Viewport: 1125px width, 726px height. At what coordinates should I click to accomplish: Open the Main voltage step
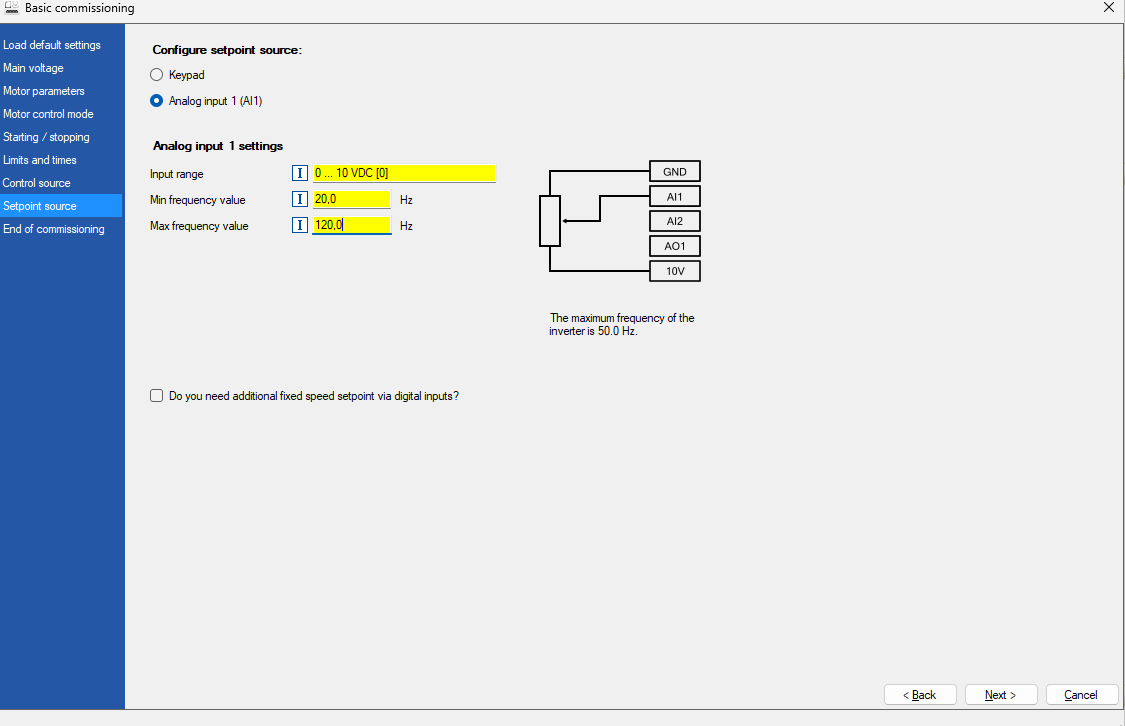(x=61, y=68)
